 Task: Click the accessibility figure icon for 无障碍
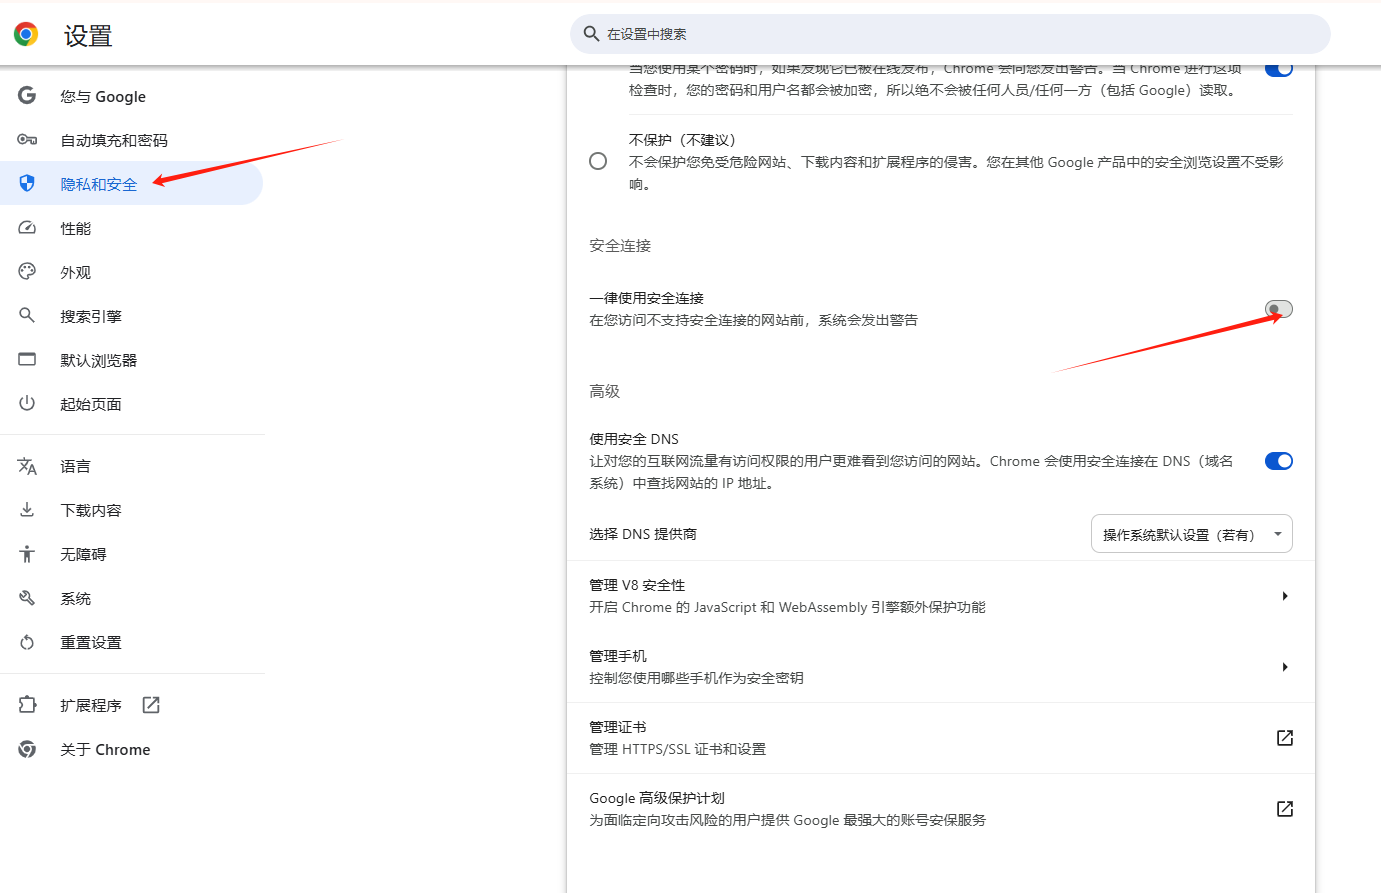[x=27, y=554]
